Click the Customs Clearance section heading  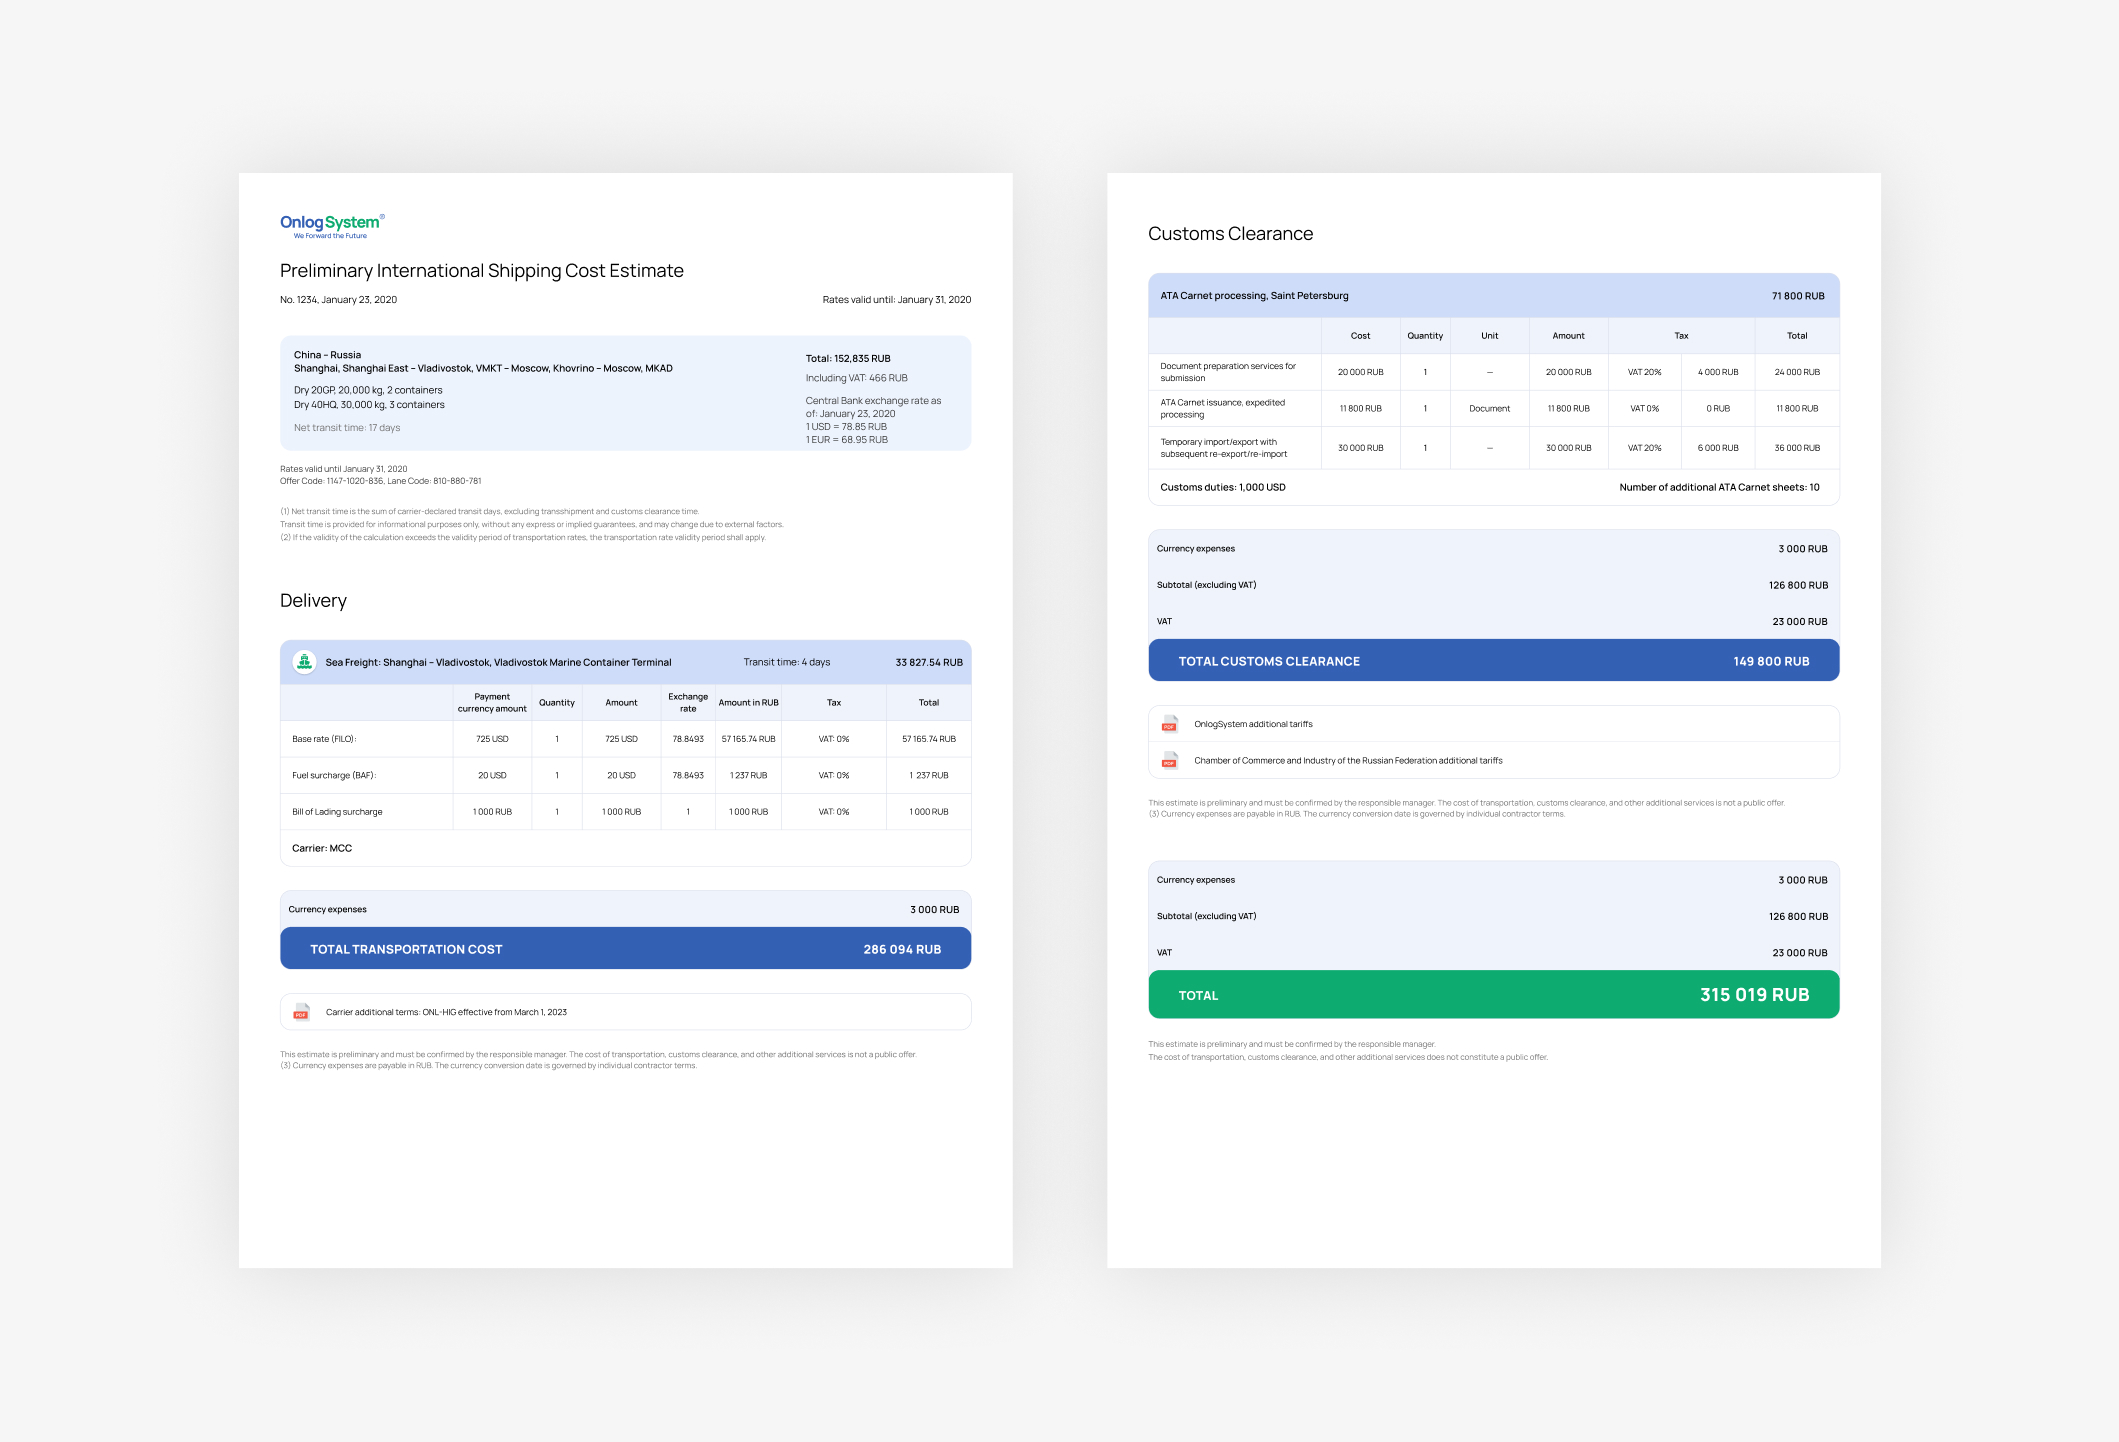(1230, 234)
